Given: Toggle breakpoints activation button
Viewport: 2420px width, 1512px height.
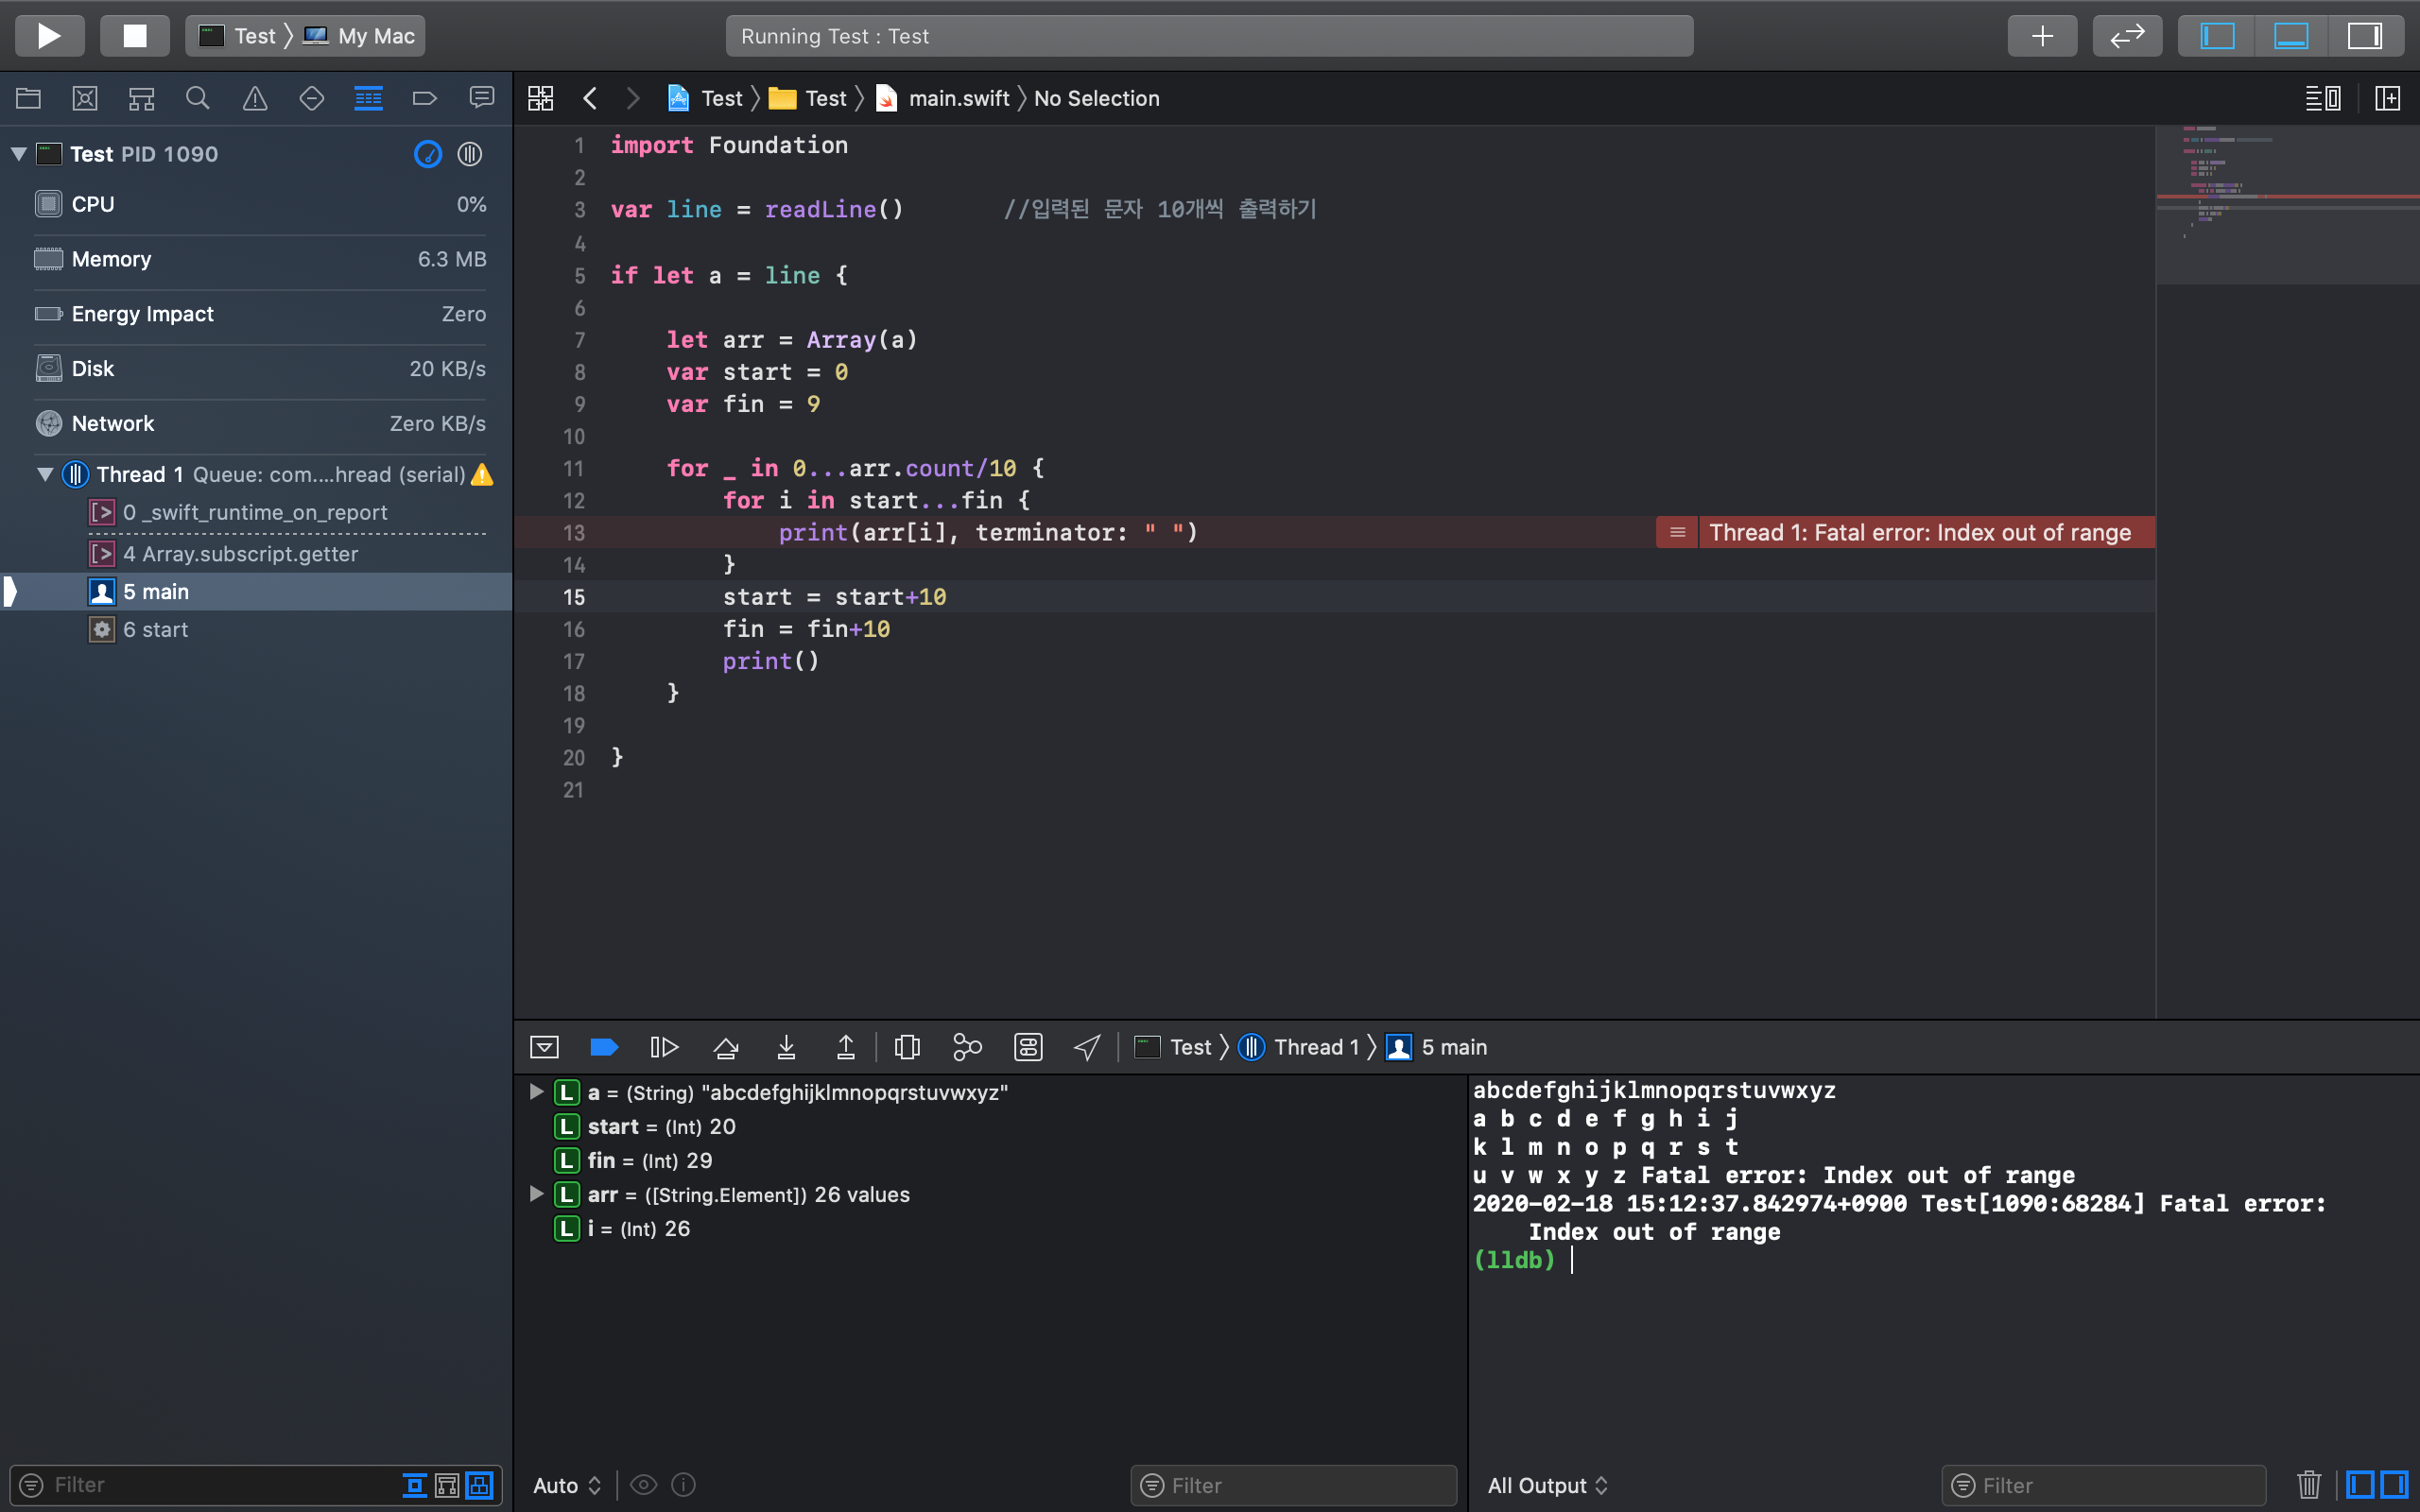Looking at the screenshot, I should [604, 1047].
